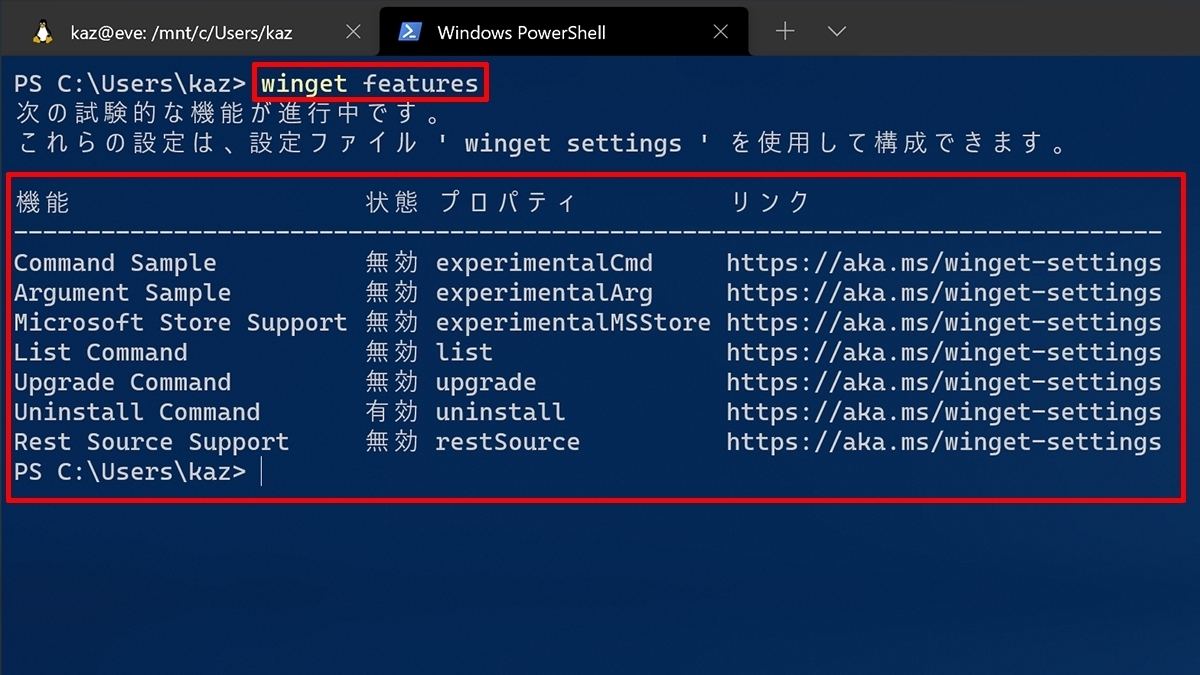The width and height of the screenshot is (1200, 675).
Task: Click the settings link in Uninstall Command row
Action: [x=944, y=412]
